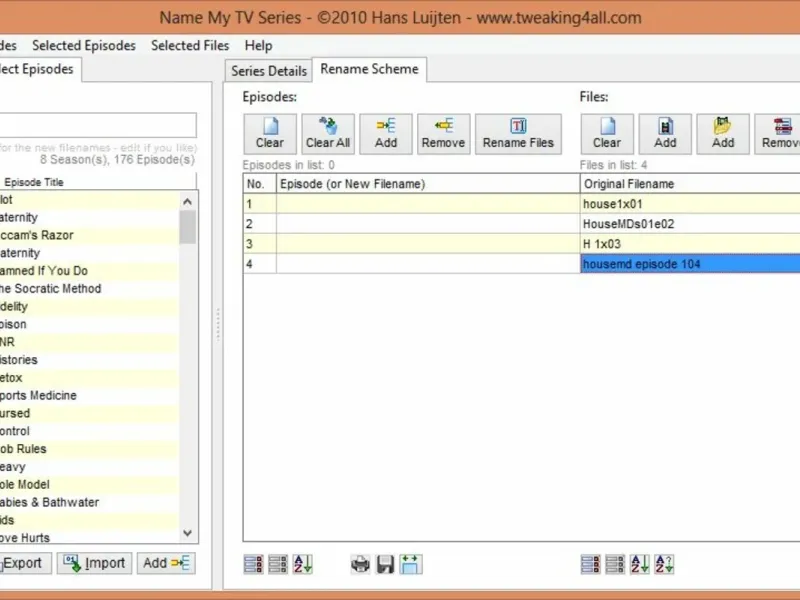Screen dimensions: 800x600
Task: Sort episodes A to Z
Action: click(x=303, y=564)
